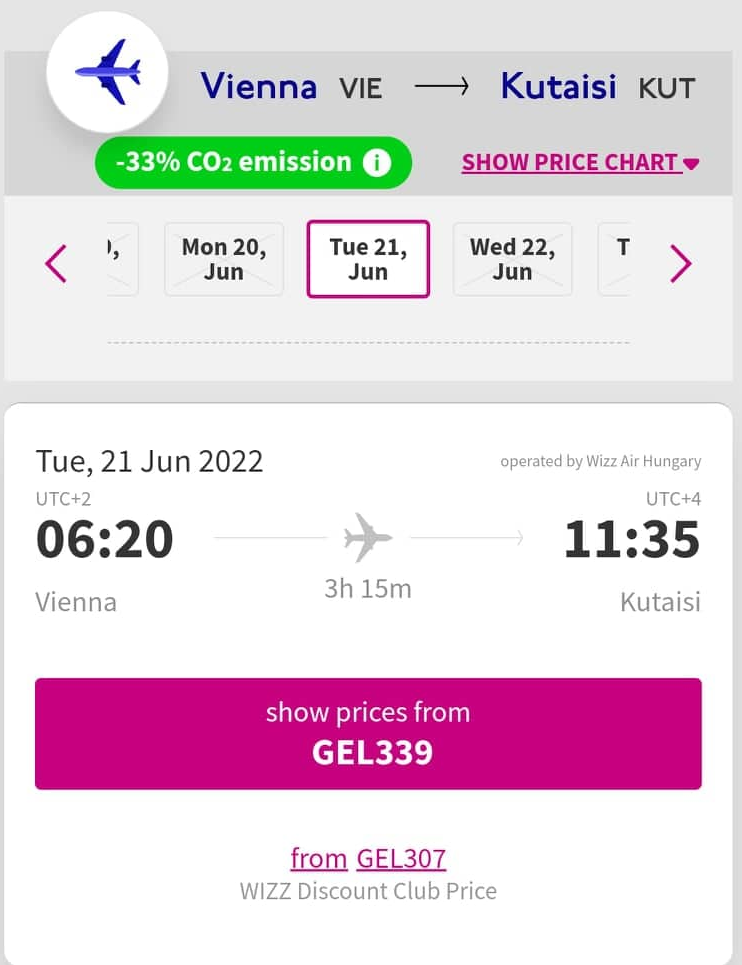Click the 06:20 departure time
This screenshot has height=965, width=742.
click(105, 539)
